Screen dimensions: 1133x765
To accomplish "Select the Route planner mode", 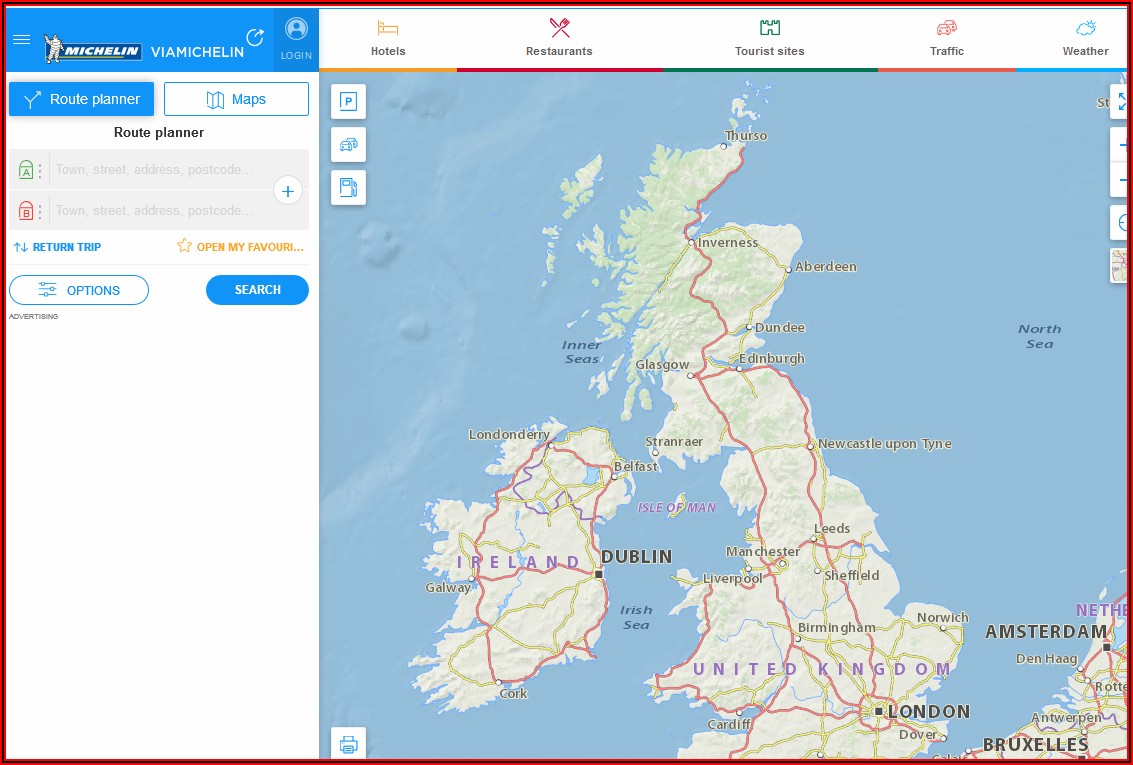I will [82, 99].
